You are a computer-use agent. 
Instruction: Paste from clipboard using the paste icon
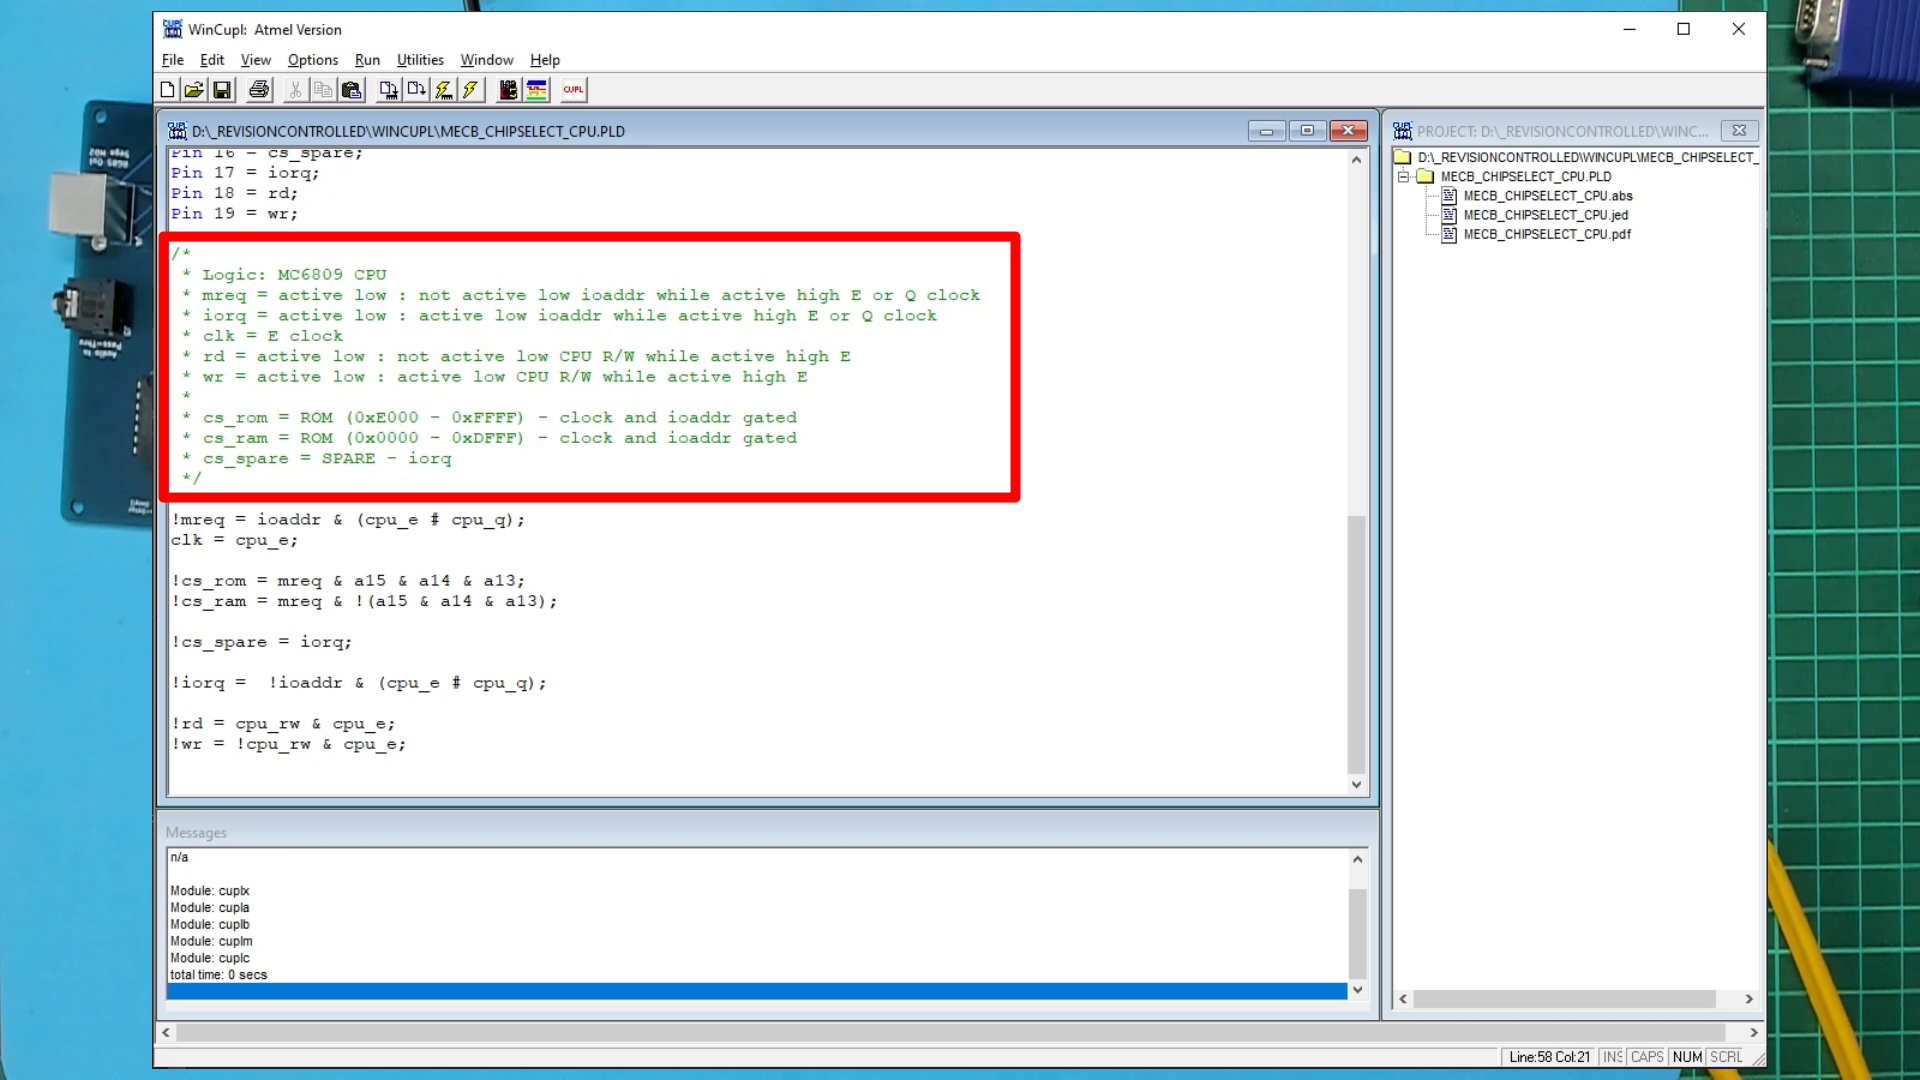352,90
